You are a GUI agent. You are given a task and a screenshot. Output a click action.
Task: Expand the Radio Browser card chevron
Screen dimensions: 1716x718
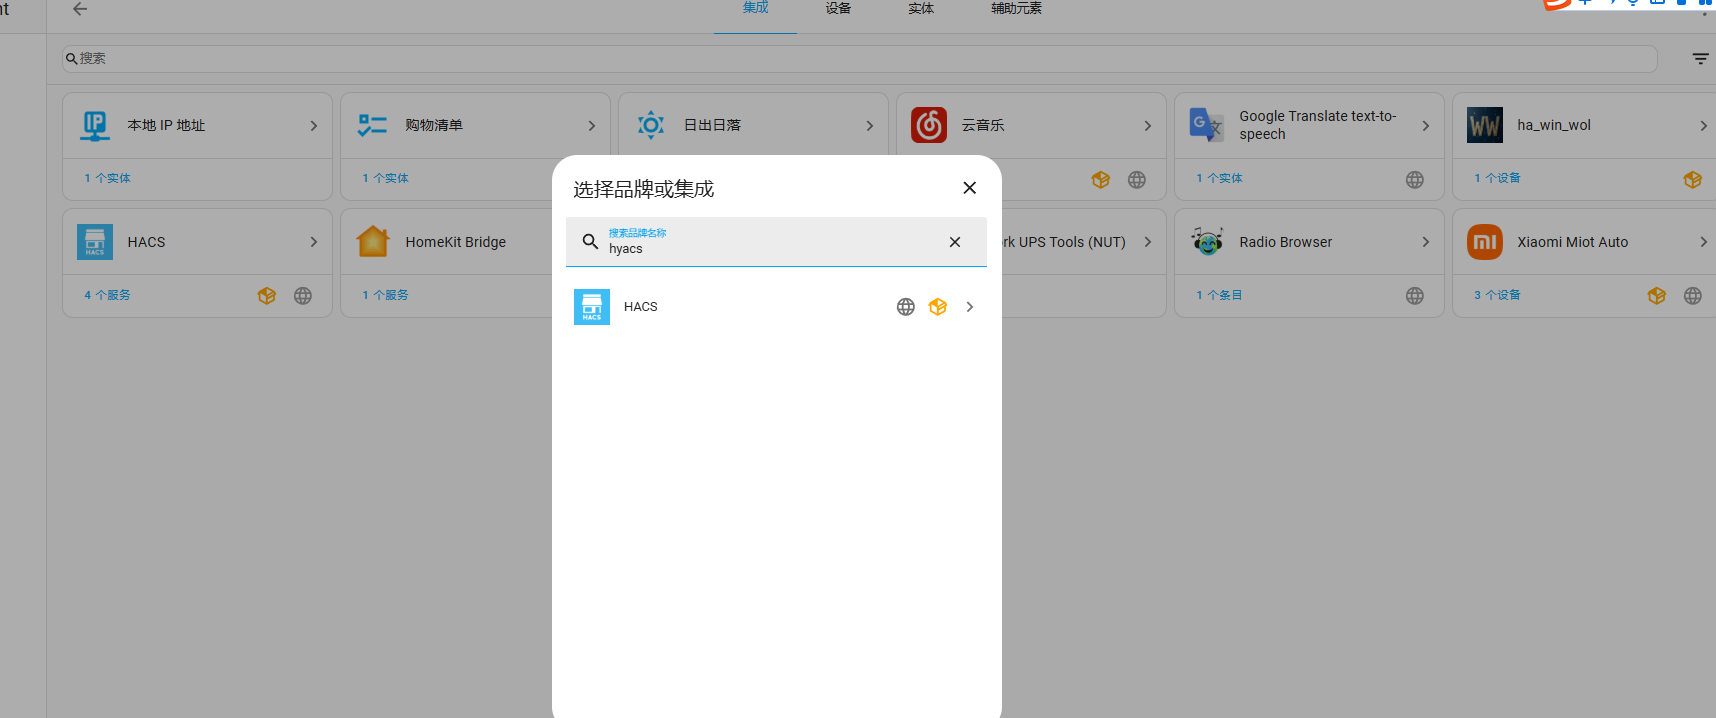tap(1425, 242)
